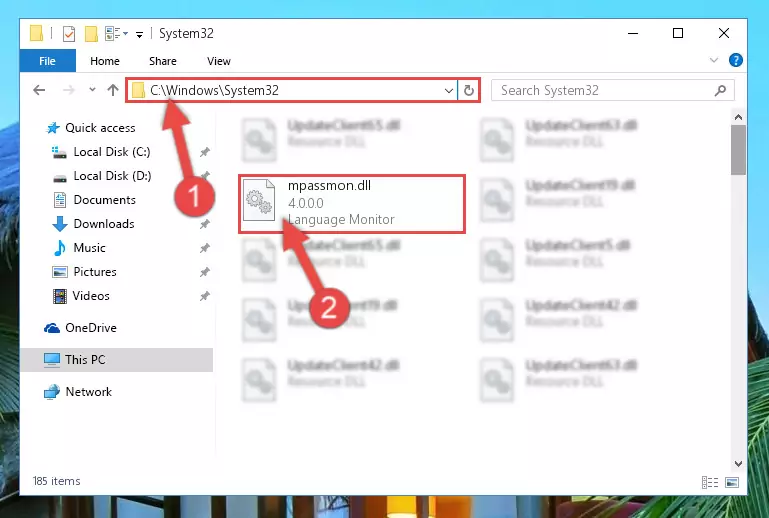
Task: Click the search magnifier icon
Action: (x=720, y=90)
